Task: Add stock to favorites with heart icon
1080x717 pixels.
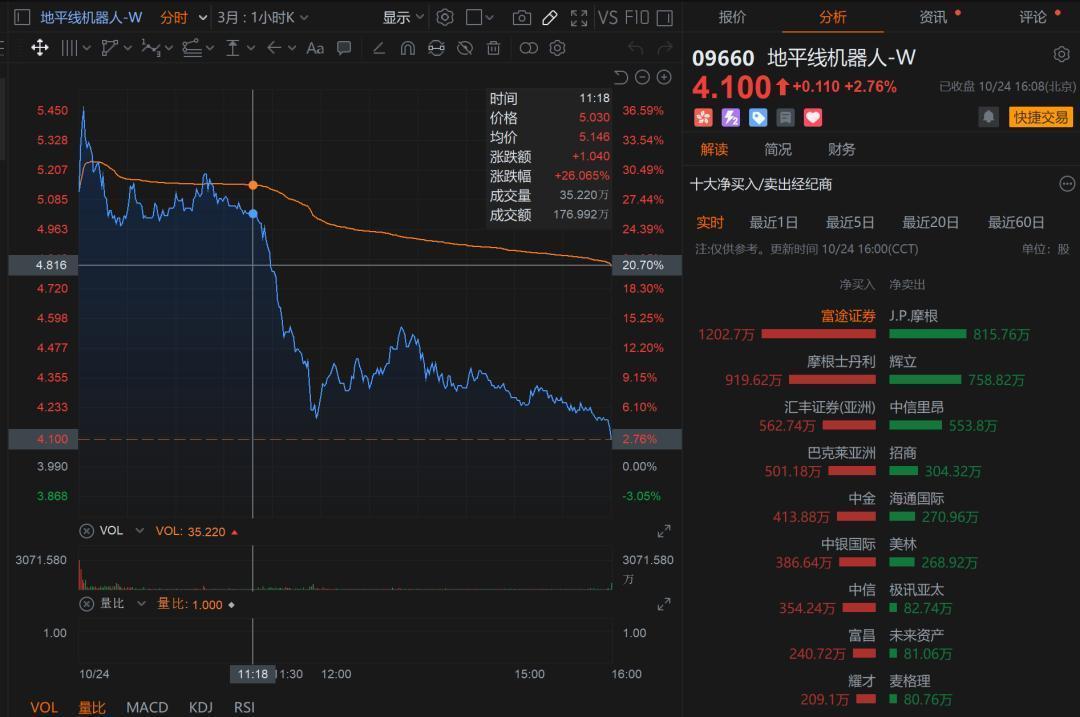Action: [813, 118]
